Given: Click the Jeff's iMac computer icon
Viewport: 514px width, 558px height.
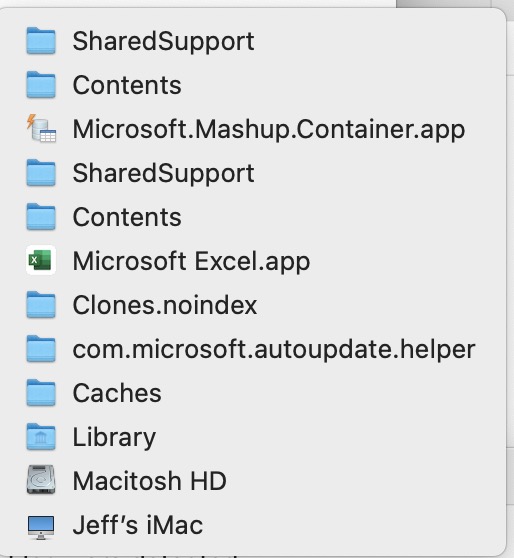Looking at the screenshot, I should click(41, 527).
